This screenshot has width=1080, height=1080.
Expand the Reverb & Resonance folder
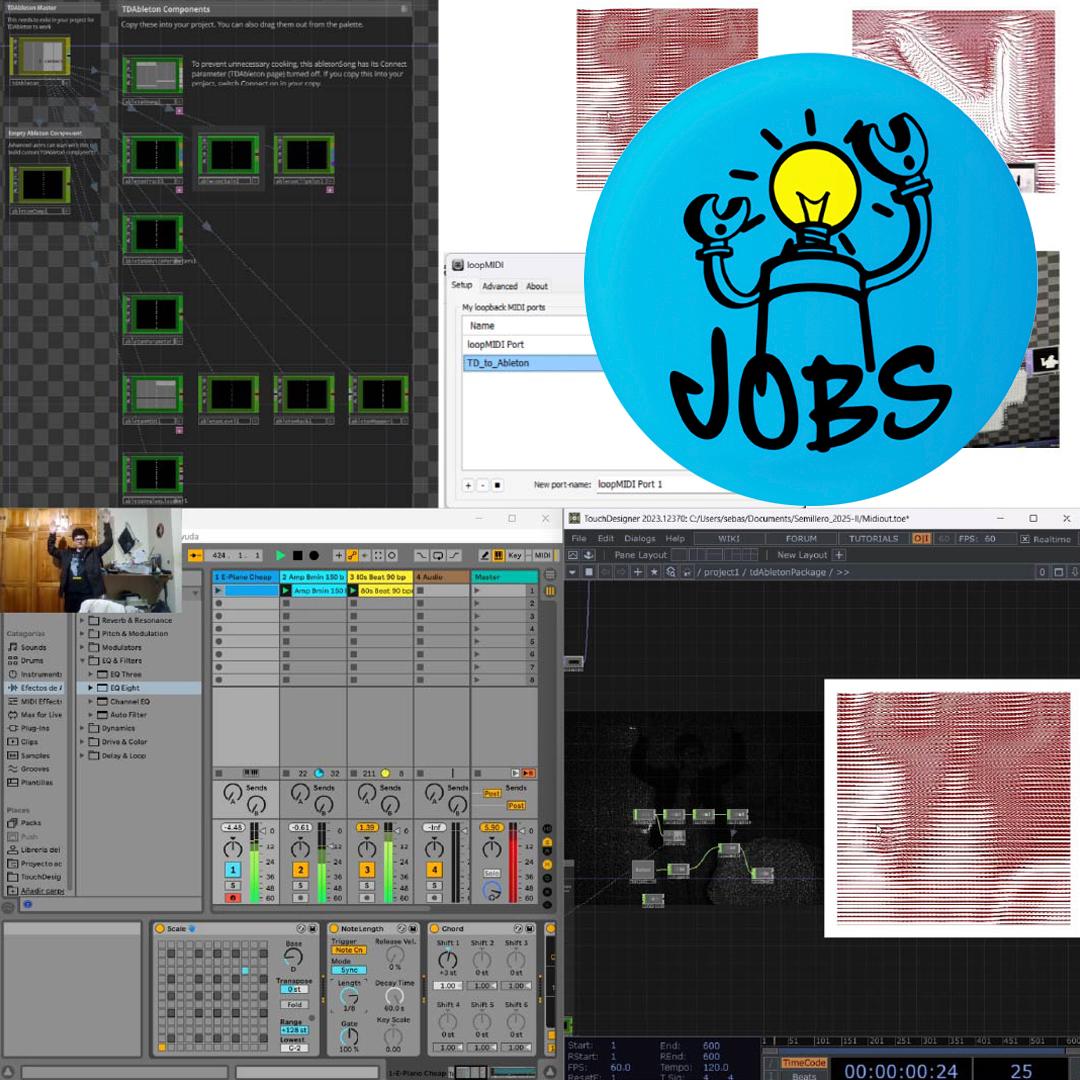point(82,620)
